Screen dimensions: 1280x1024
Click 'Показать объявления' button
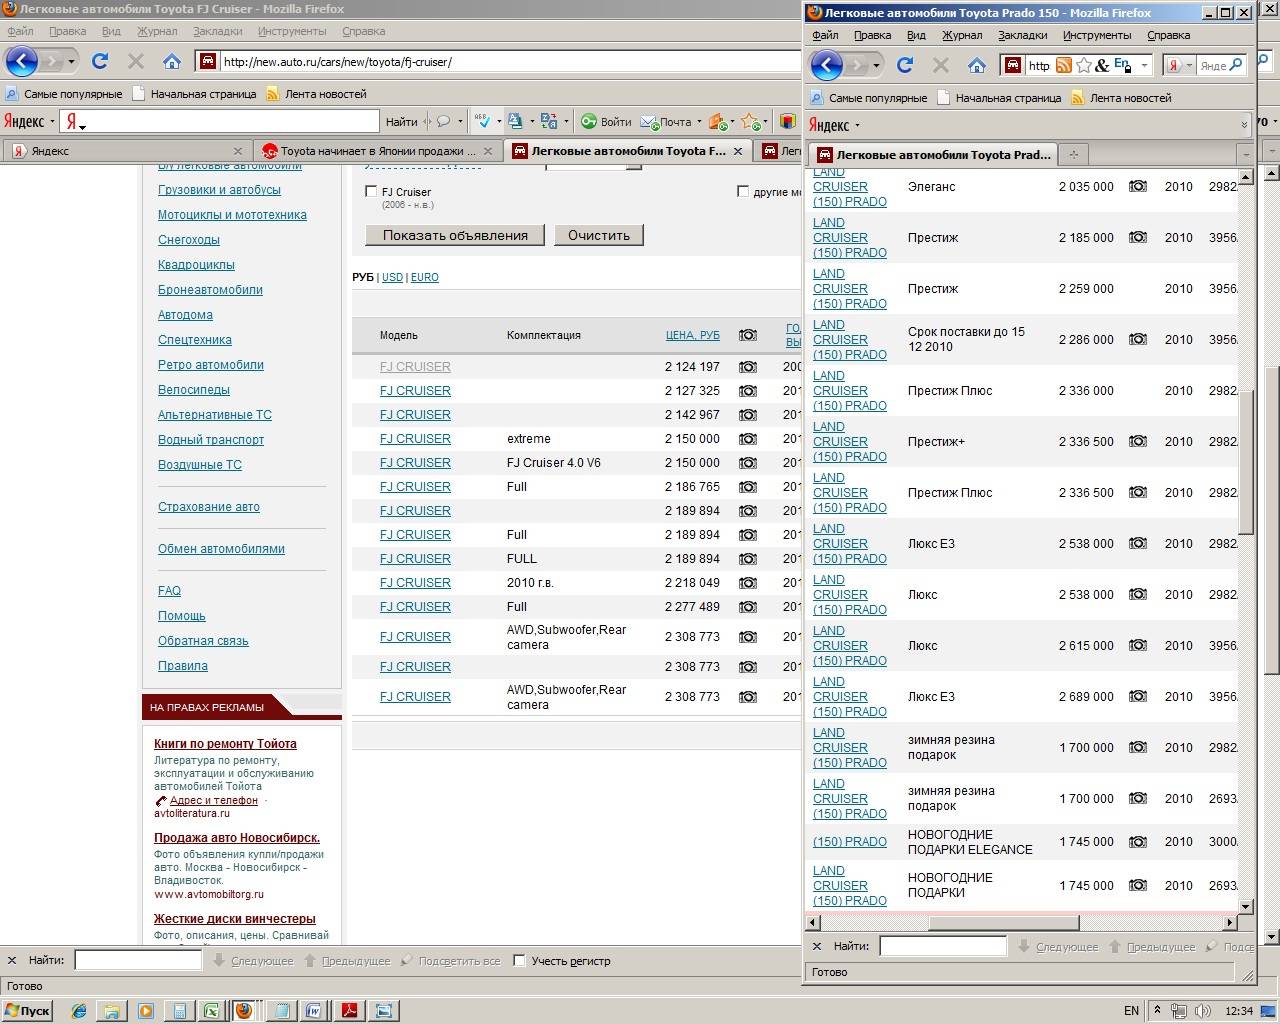455,236
